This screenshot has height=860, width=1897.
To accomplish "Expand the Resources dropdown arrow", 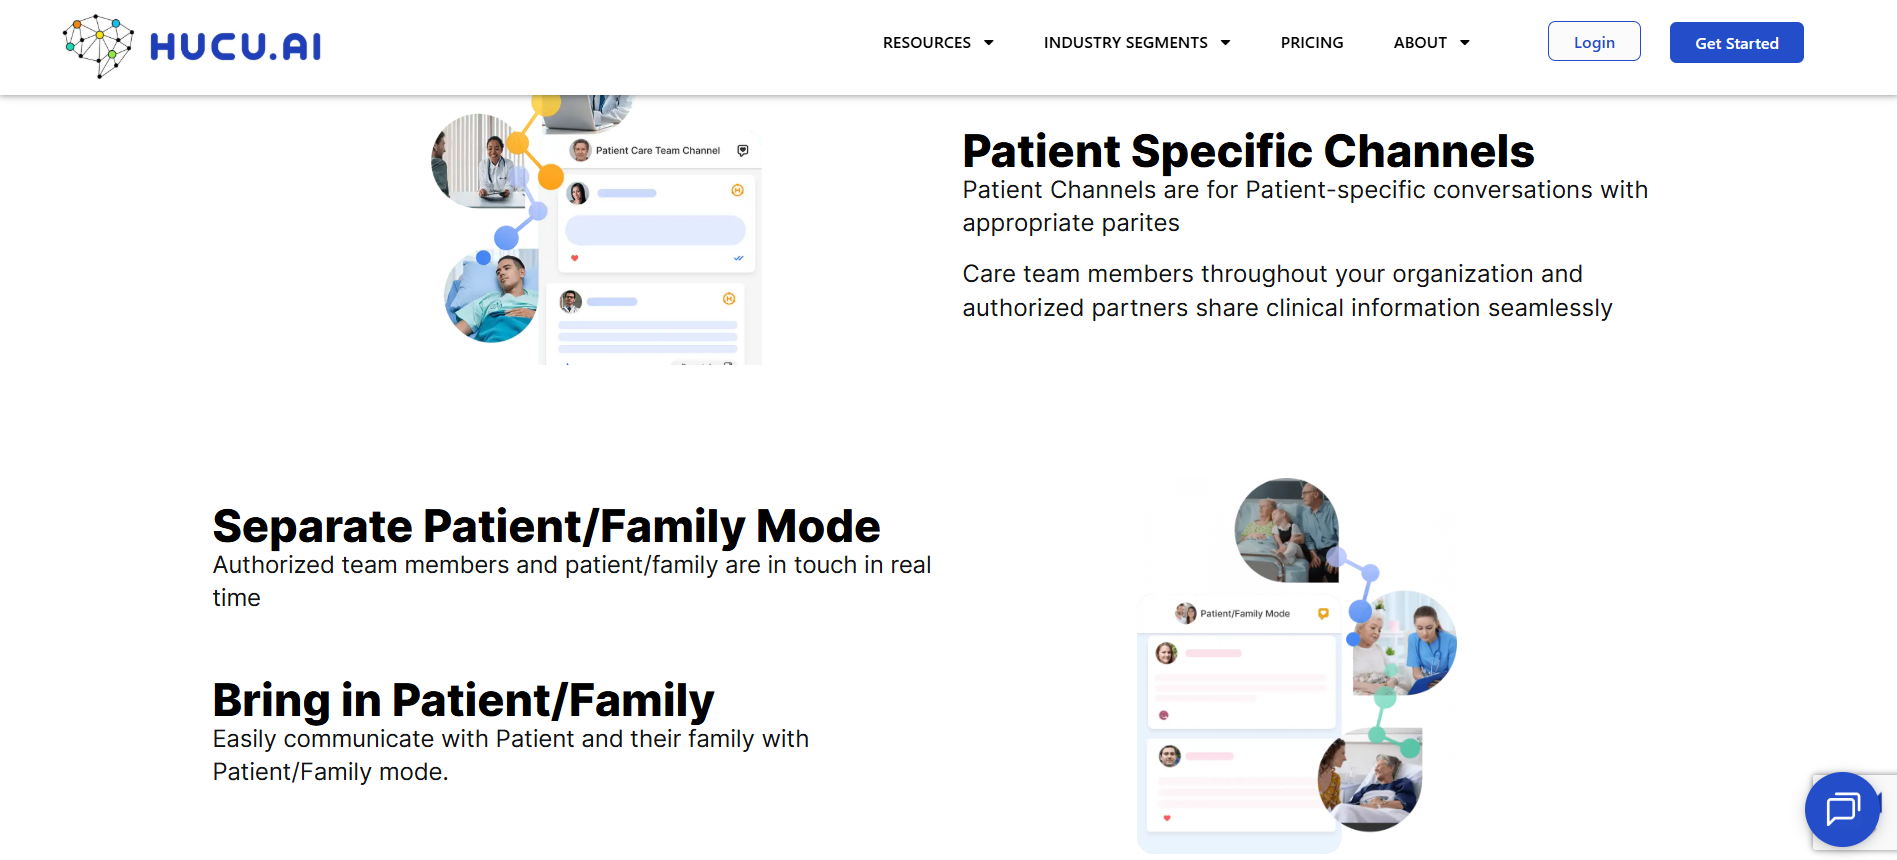I will tap(989, 43).
